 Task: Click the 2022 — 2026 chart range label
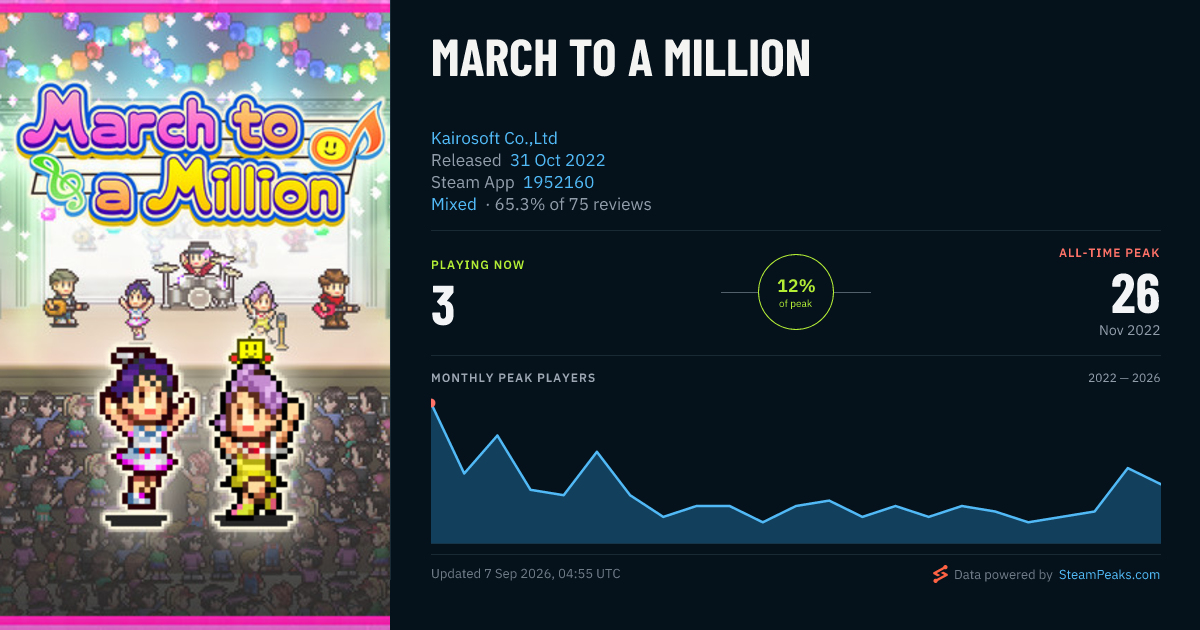[x=1124, y=378]
